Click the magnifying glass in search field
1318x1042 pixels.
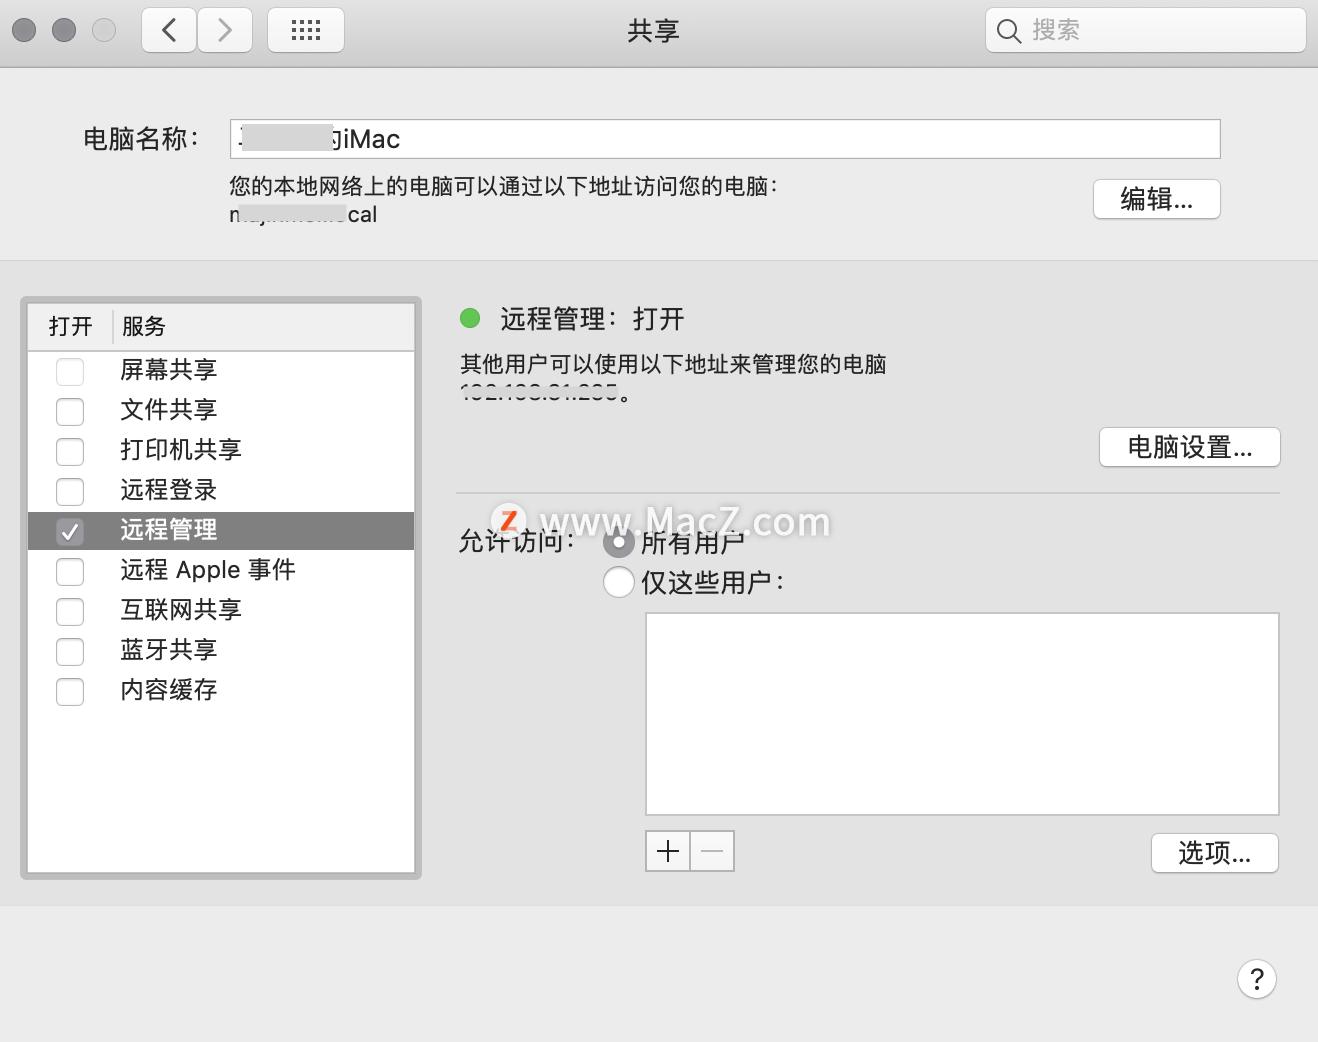click(1008, 30)
